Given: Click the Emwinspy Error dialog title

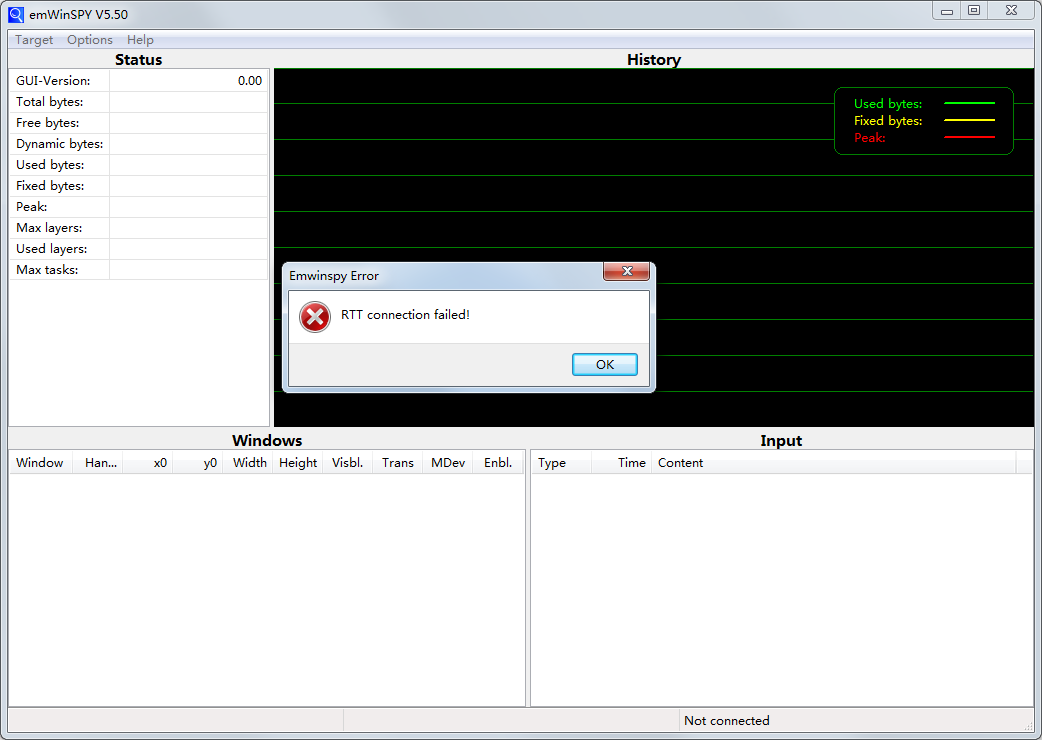Looking at the screenshot, I should point(334,276).
